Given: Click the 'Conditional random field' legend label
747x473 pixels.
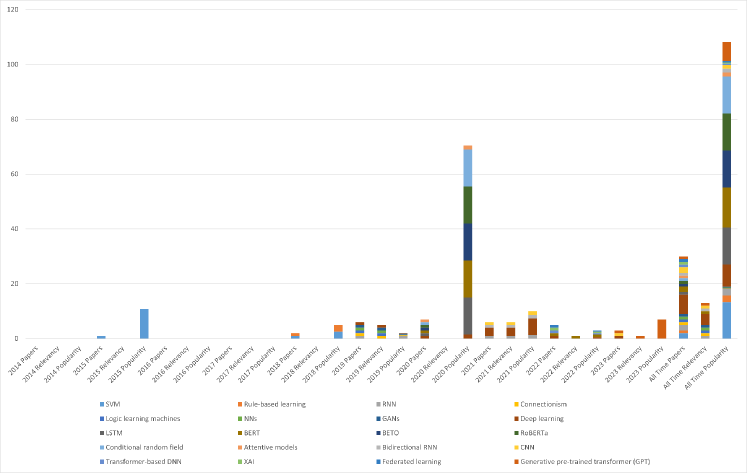Looking at the screenshot, I should [144, 447].
